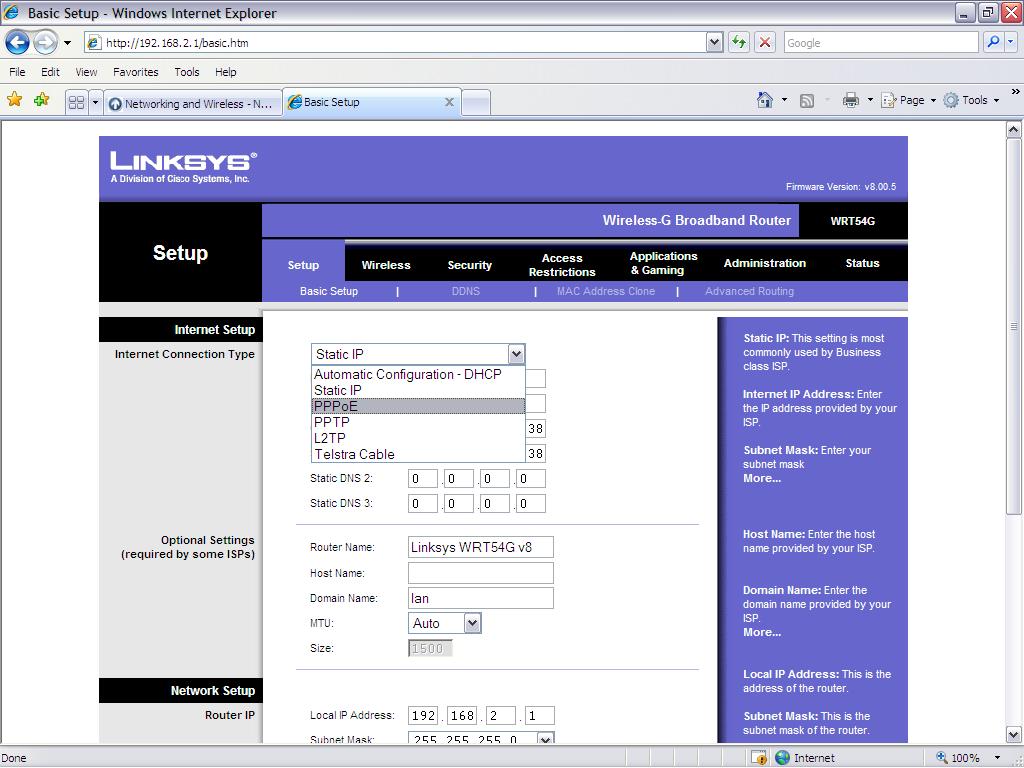Click More... link under Domain Name help
This screenshot has height=768, width=1024.
(x=761, y=632)
